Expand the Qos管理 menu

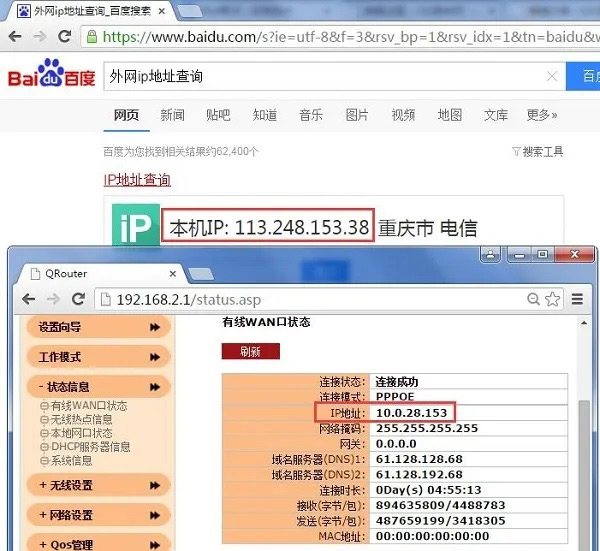[x=99, y=544]
